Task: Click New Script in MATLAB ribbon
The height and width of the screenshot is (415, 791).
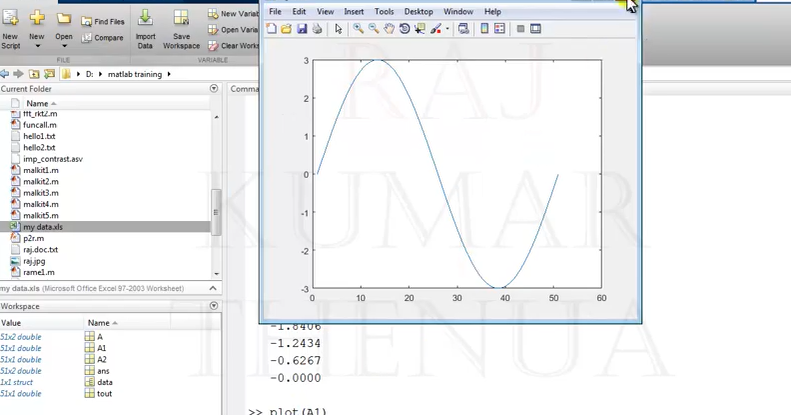Action: (10, 29)
